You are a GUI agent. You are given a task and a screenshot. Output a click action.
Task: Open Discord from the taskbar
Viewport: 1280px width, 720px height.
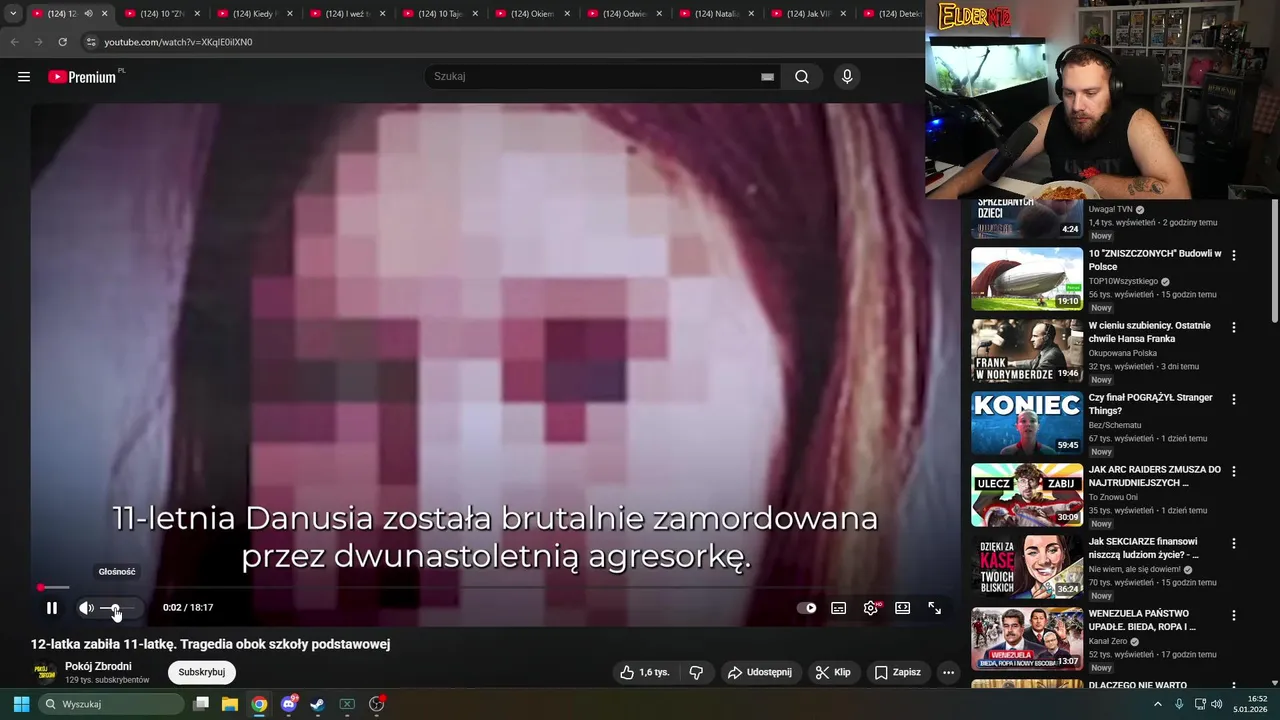(x=289, y=704)
